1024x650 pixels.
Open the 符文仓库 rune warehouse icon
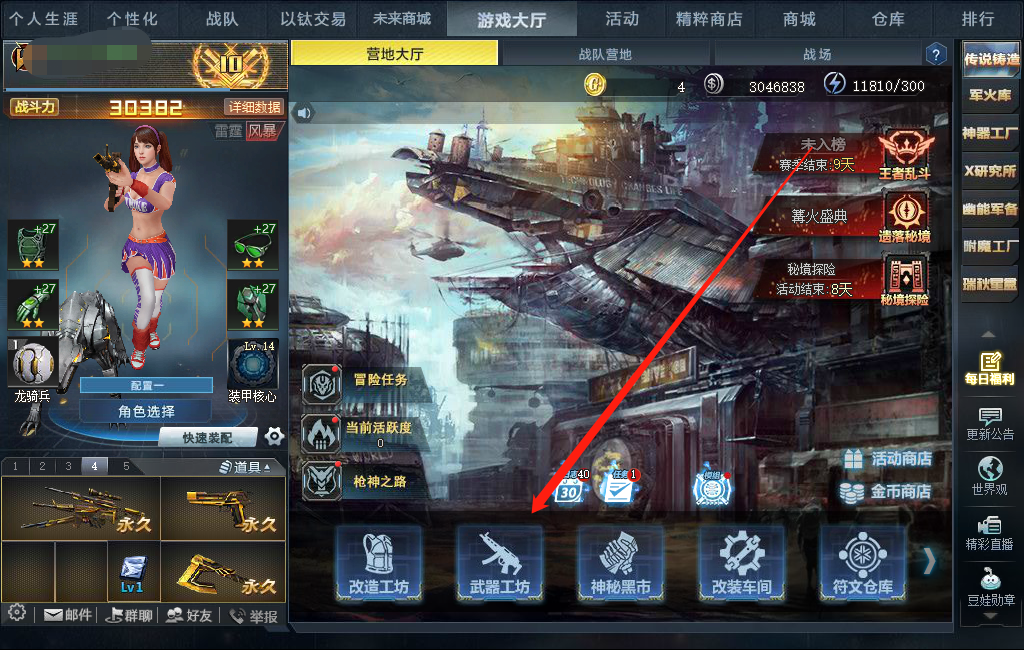[863, 564]
